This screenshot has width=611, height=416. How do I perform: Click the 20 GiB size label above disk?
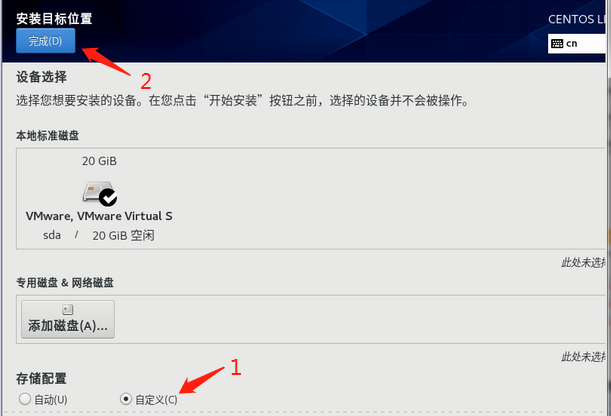coord(99,161)
